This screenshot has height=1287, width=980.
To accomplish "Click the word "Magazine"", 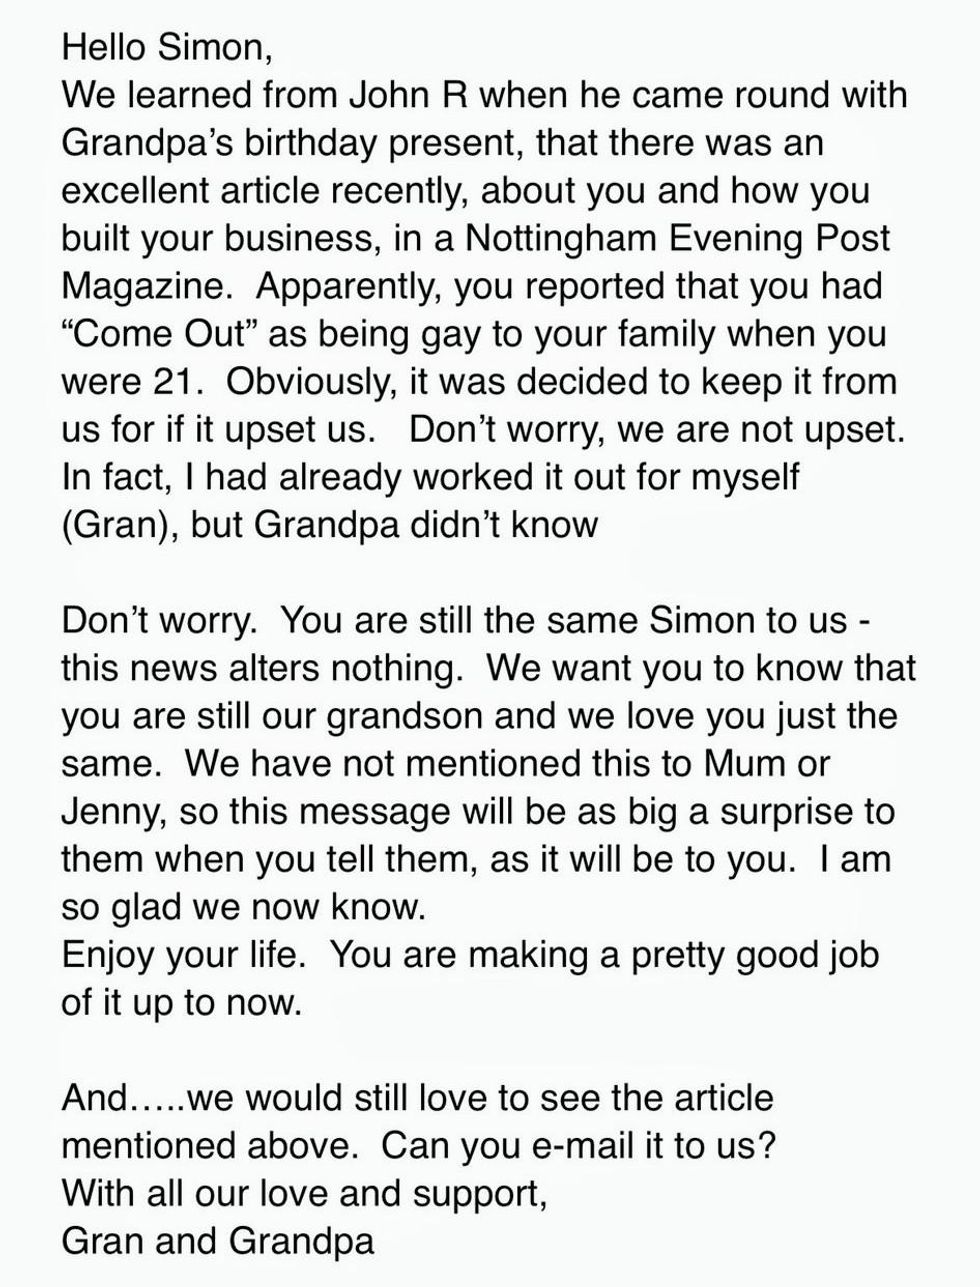I will (x=149, y=286).
